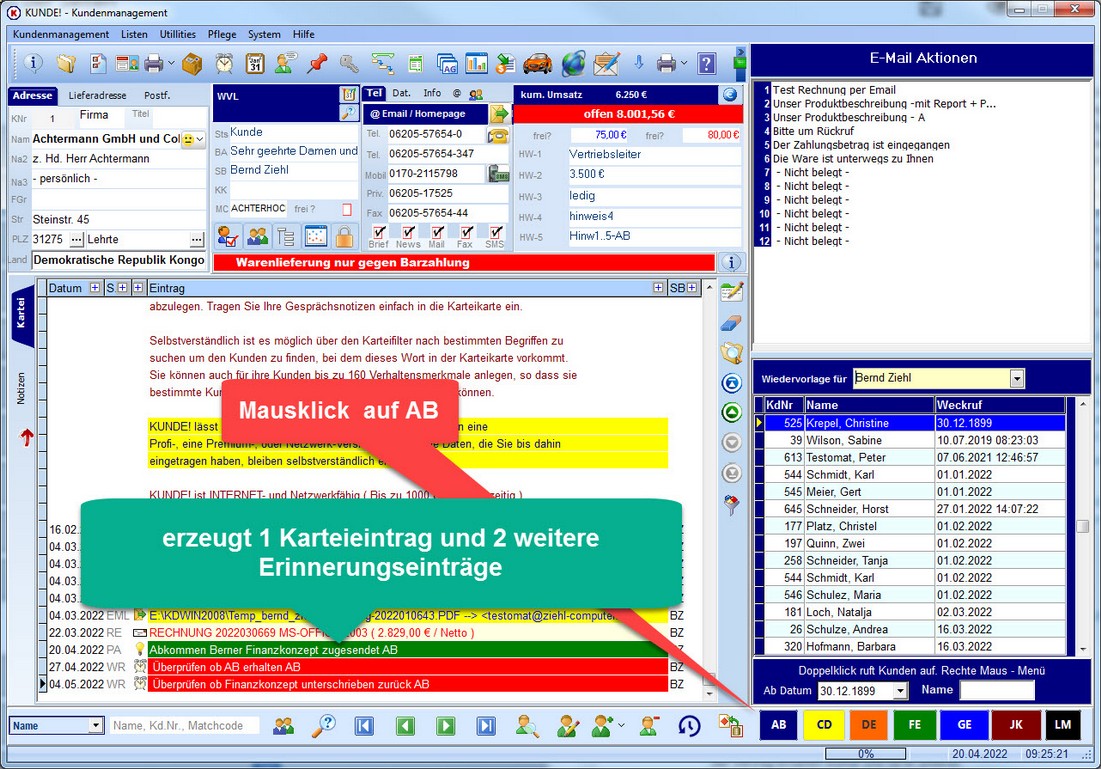
Task: Uncheck the SMS checkbox
Action: tap(495, 232)
